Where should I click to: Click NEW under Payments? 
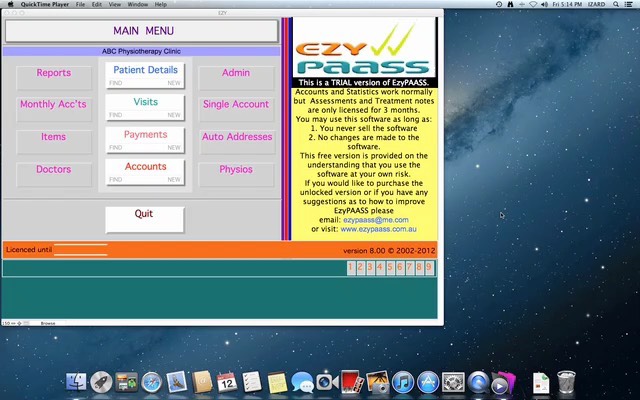(174, 147)
